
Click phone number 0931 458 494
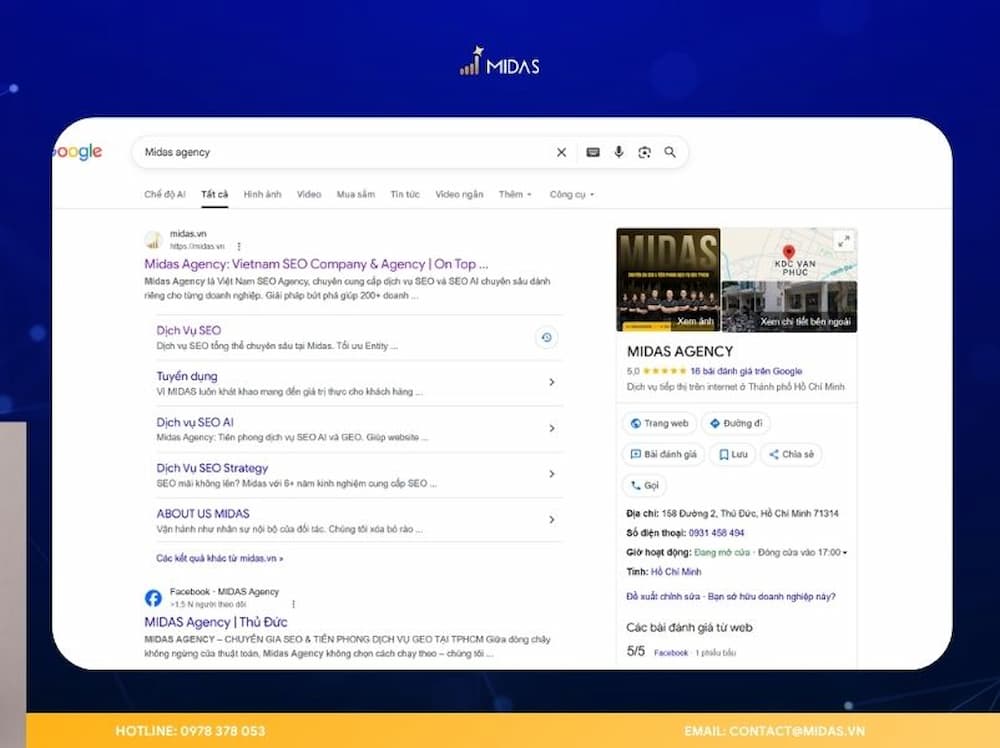(x=716, y=533)
